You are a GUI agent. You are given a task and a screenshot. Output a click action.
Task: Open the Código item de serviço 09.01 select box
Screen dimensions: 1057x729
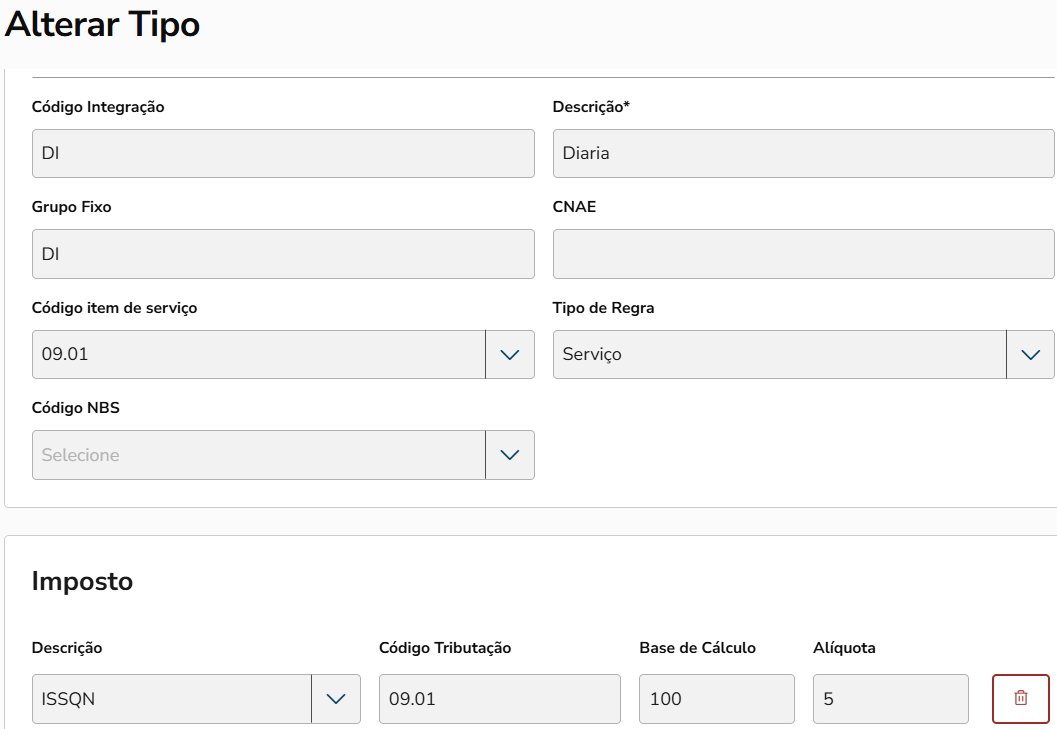tap(258, 354)
